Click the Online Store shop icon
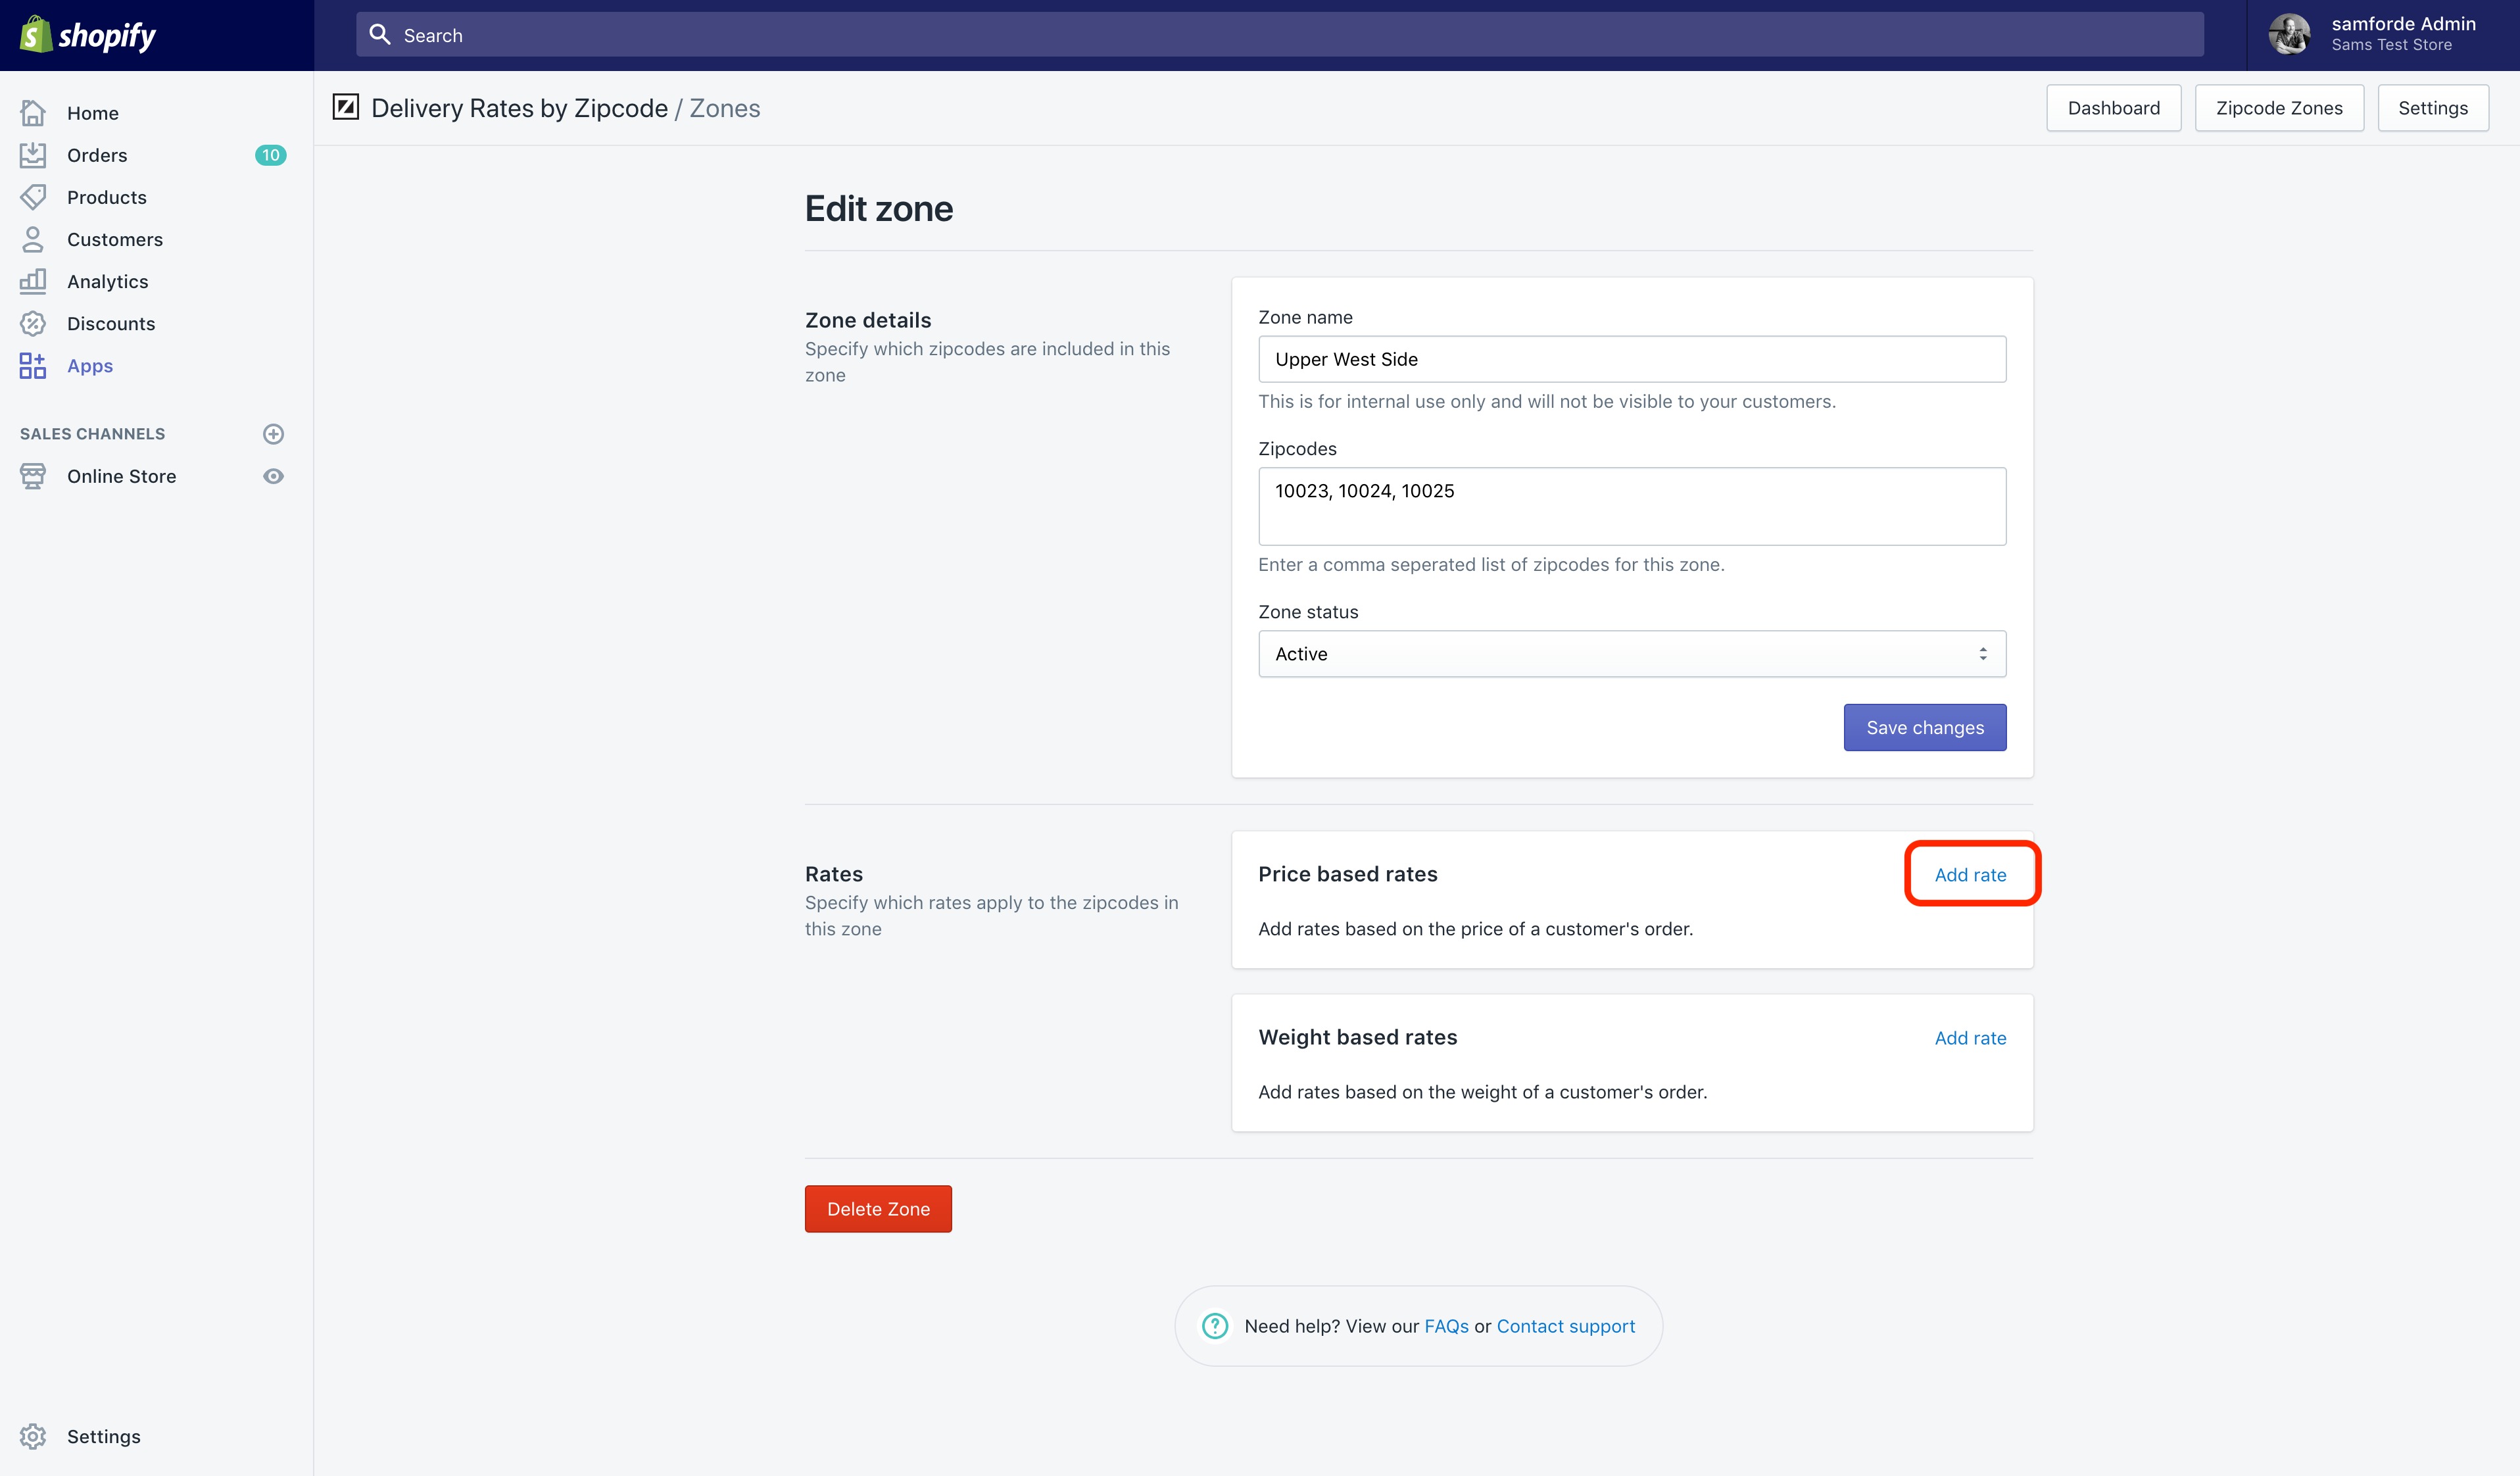Viewport: 2520px width, 1476px height. pyautogui.click(x=33, y=476)
